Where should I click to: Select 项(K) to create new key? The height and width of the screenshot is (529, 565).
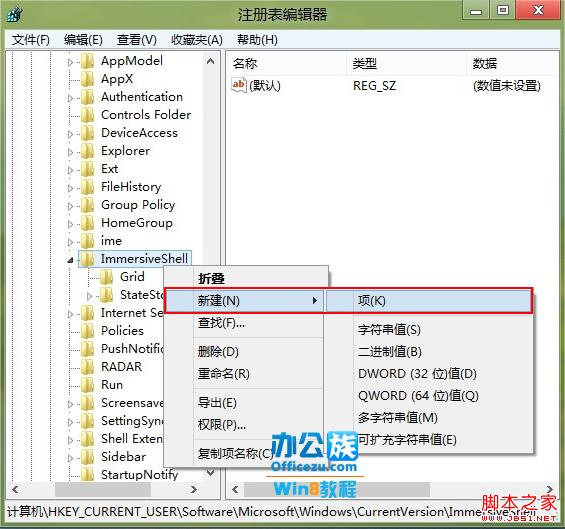click(428, 301)
